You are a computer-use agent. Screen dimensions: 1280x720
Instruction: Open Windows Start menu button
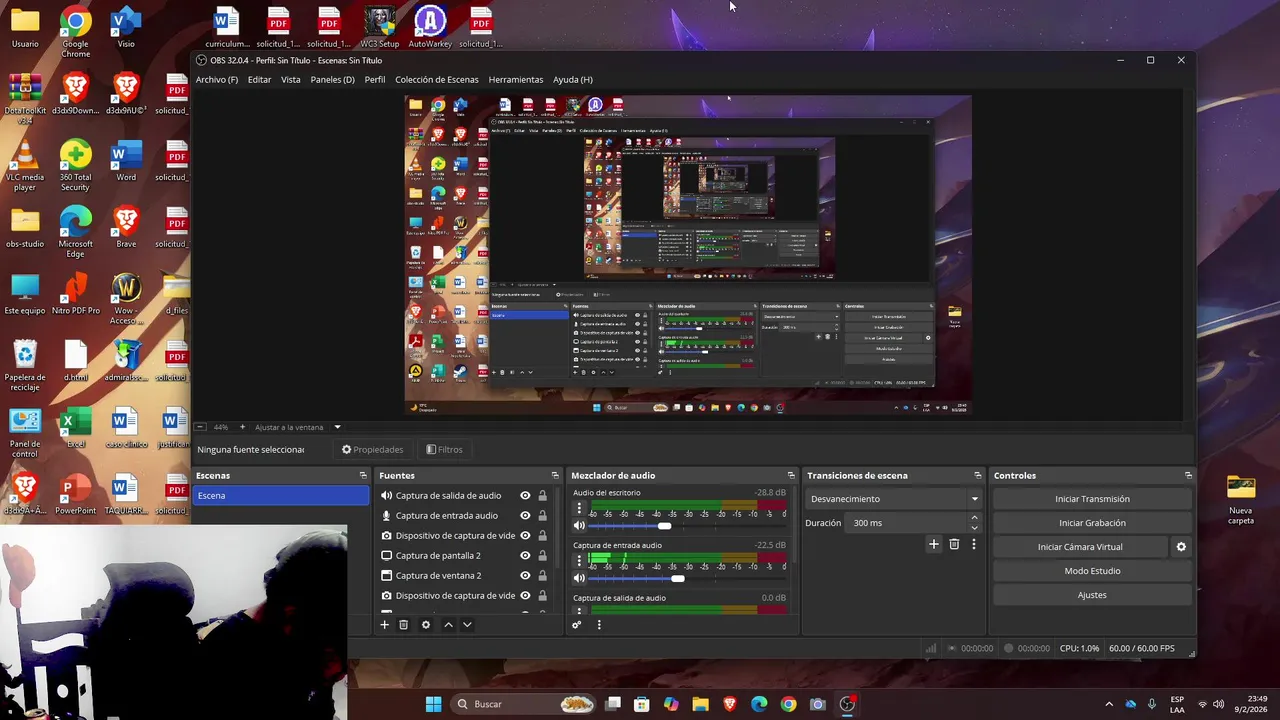click(433, 704)
